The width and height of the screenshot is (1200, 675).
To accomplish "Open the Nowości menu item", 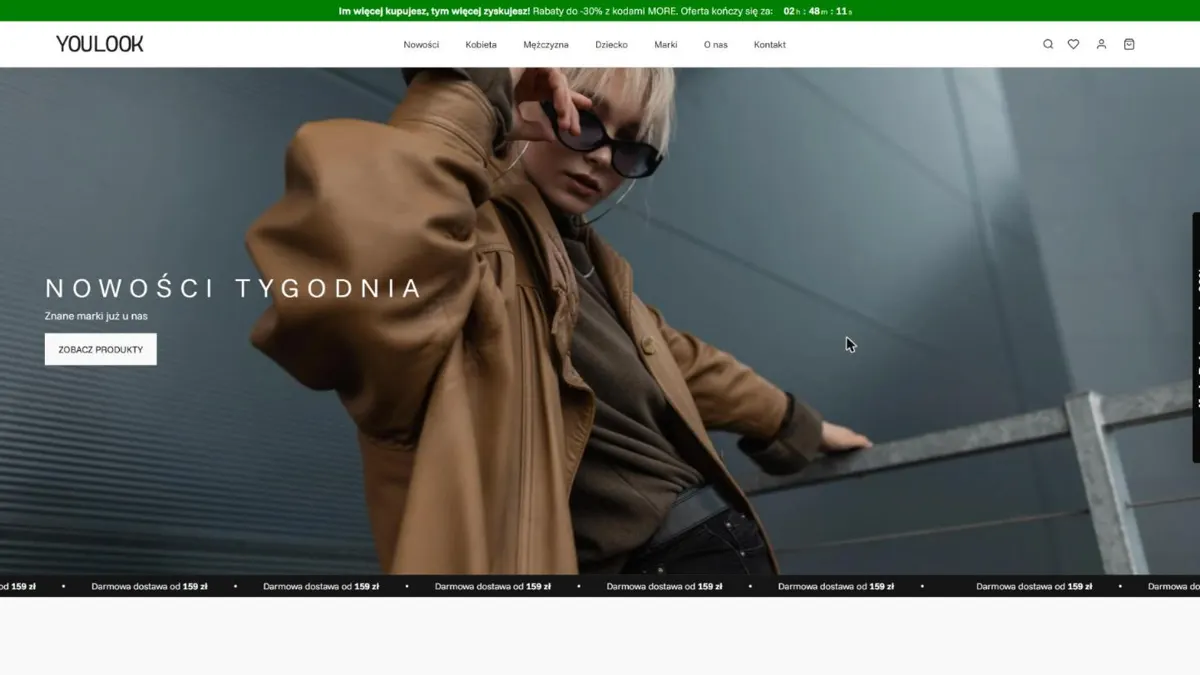I will click(x=421, y=45).
